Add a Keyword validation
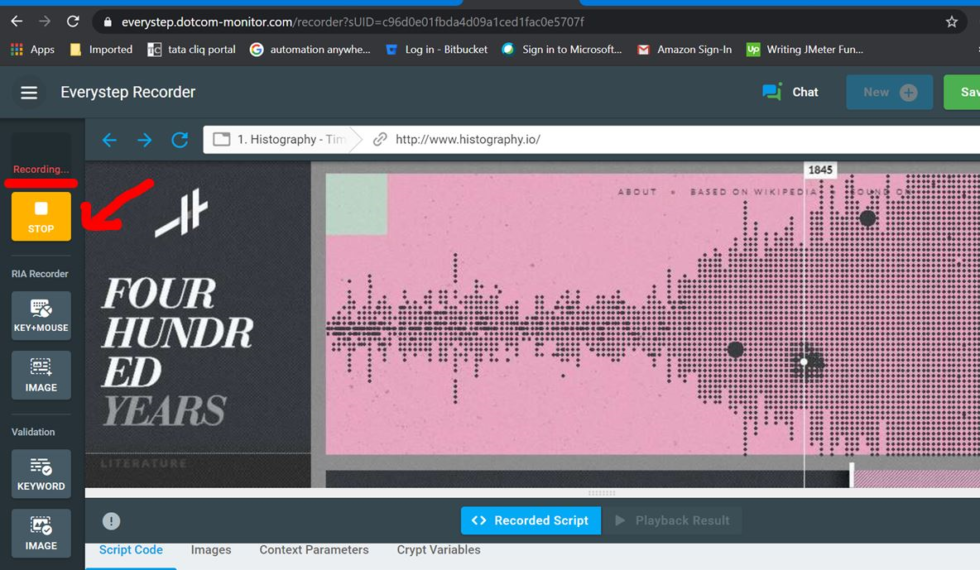Image resolution: width=980 pixels, height=570 pixels. tap(41, 473)
